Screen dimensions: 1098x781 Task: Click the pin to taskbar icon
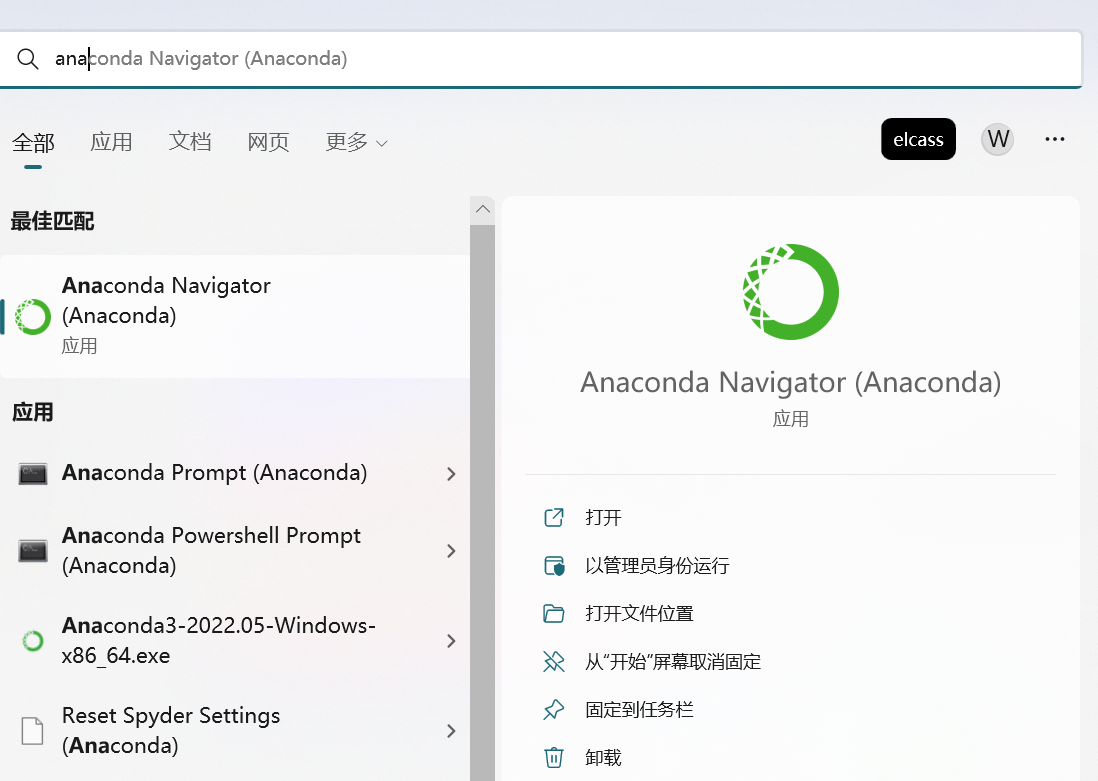point(553,710)
